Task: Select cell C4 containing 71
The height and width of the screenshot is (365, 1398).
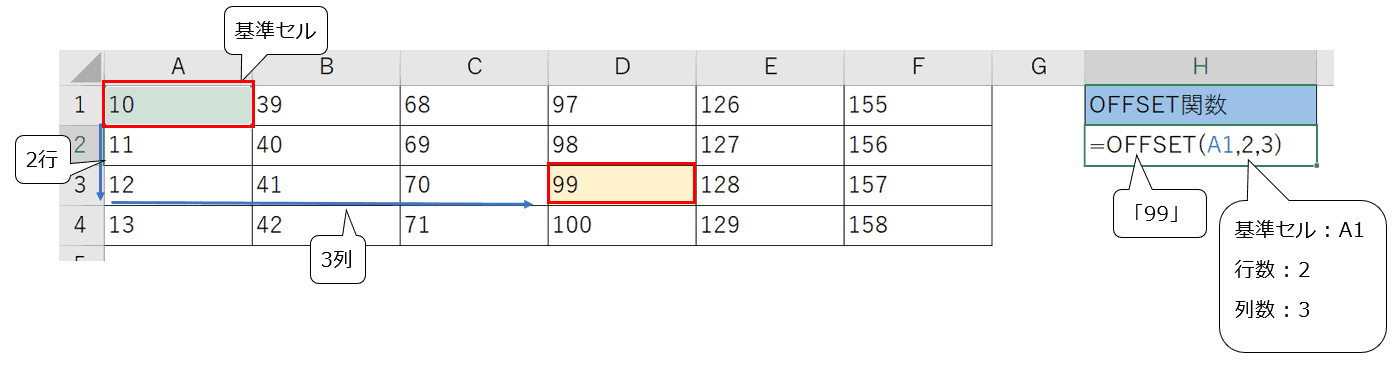Action: tap(474, 226)
